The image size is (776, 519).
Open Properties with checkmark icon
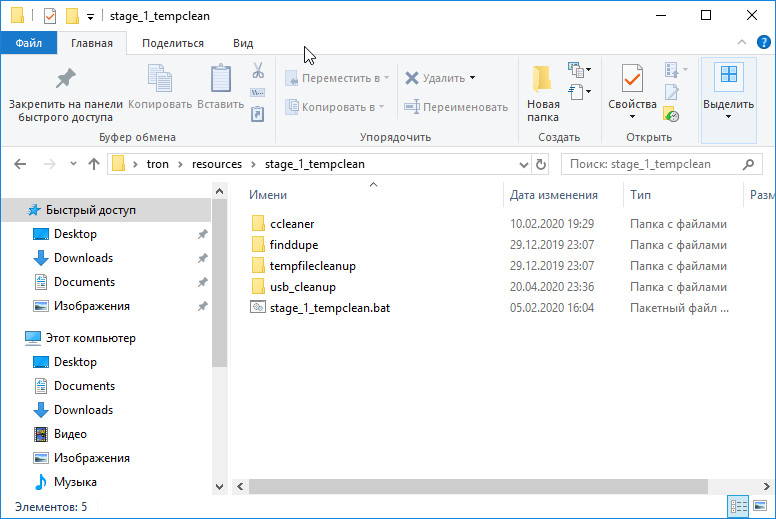[632, 79]
